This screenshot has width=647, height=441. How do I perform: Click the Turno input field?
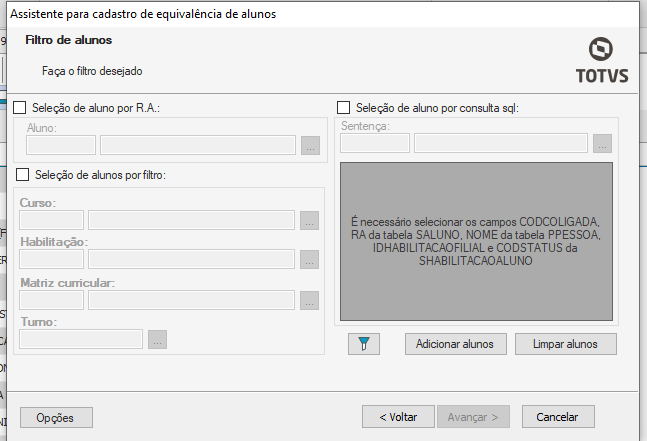click(81, 339)
